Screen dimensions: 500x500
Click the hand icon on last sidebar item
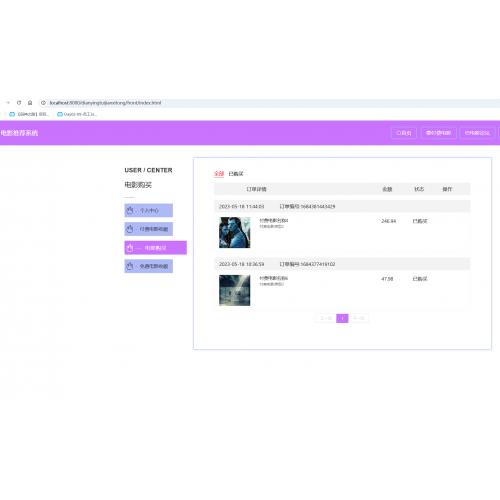point(130,266)
